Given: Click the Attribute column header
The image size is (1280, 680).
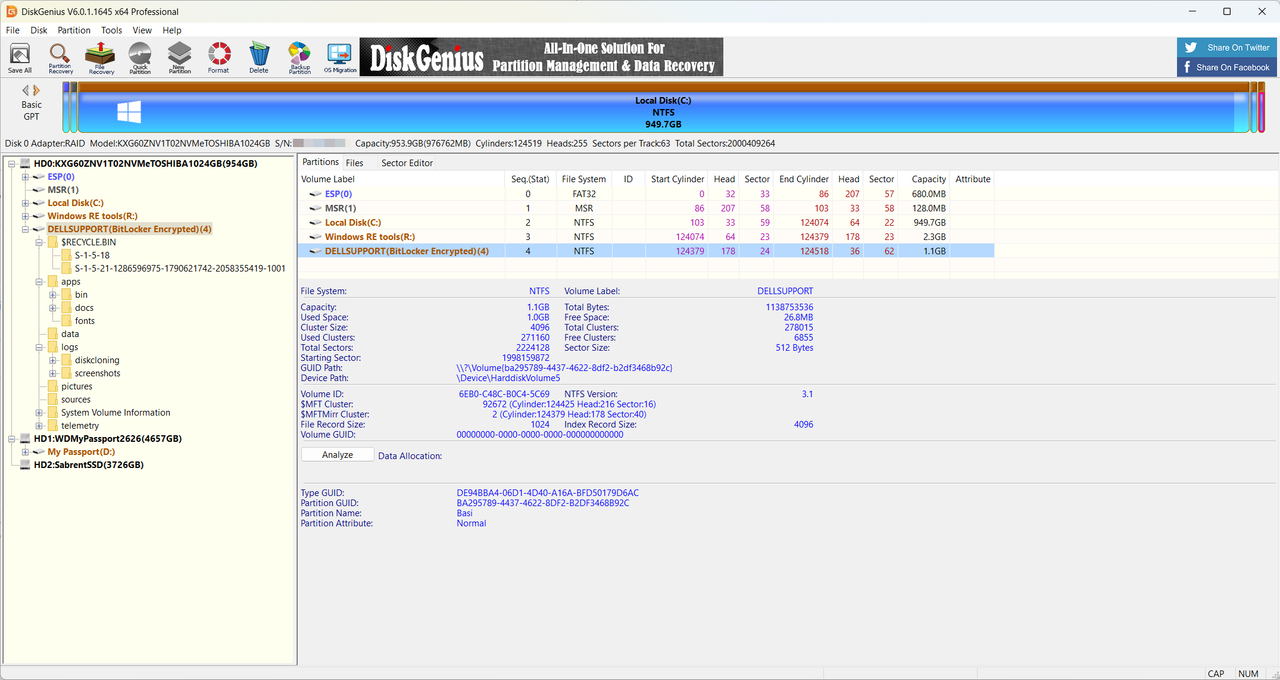Looking at the screenshot, I should coord(973,179).
